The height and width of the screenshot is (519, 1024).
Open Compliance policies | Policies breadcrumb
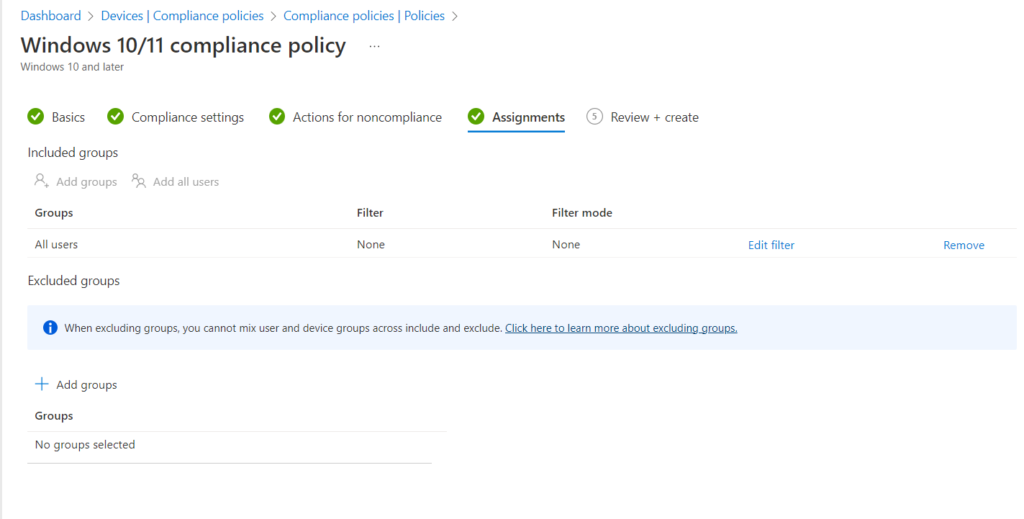pos(364,16)
